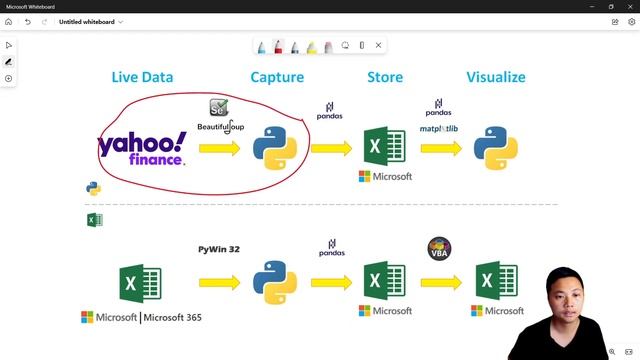Select the round VBA icon
The image size is (640, 360).
(x=439, y=249)
